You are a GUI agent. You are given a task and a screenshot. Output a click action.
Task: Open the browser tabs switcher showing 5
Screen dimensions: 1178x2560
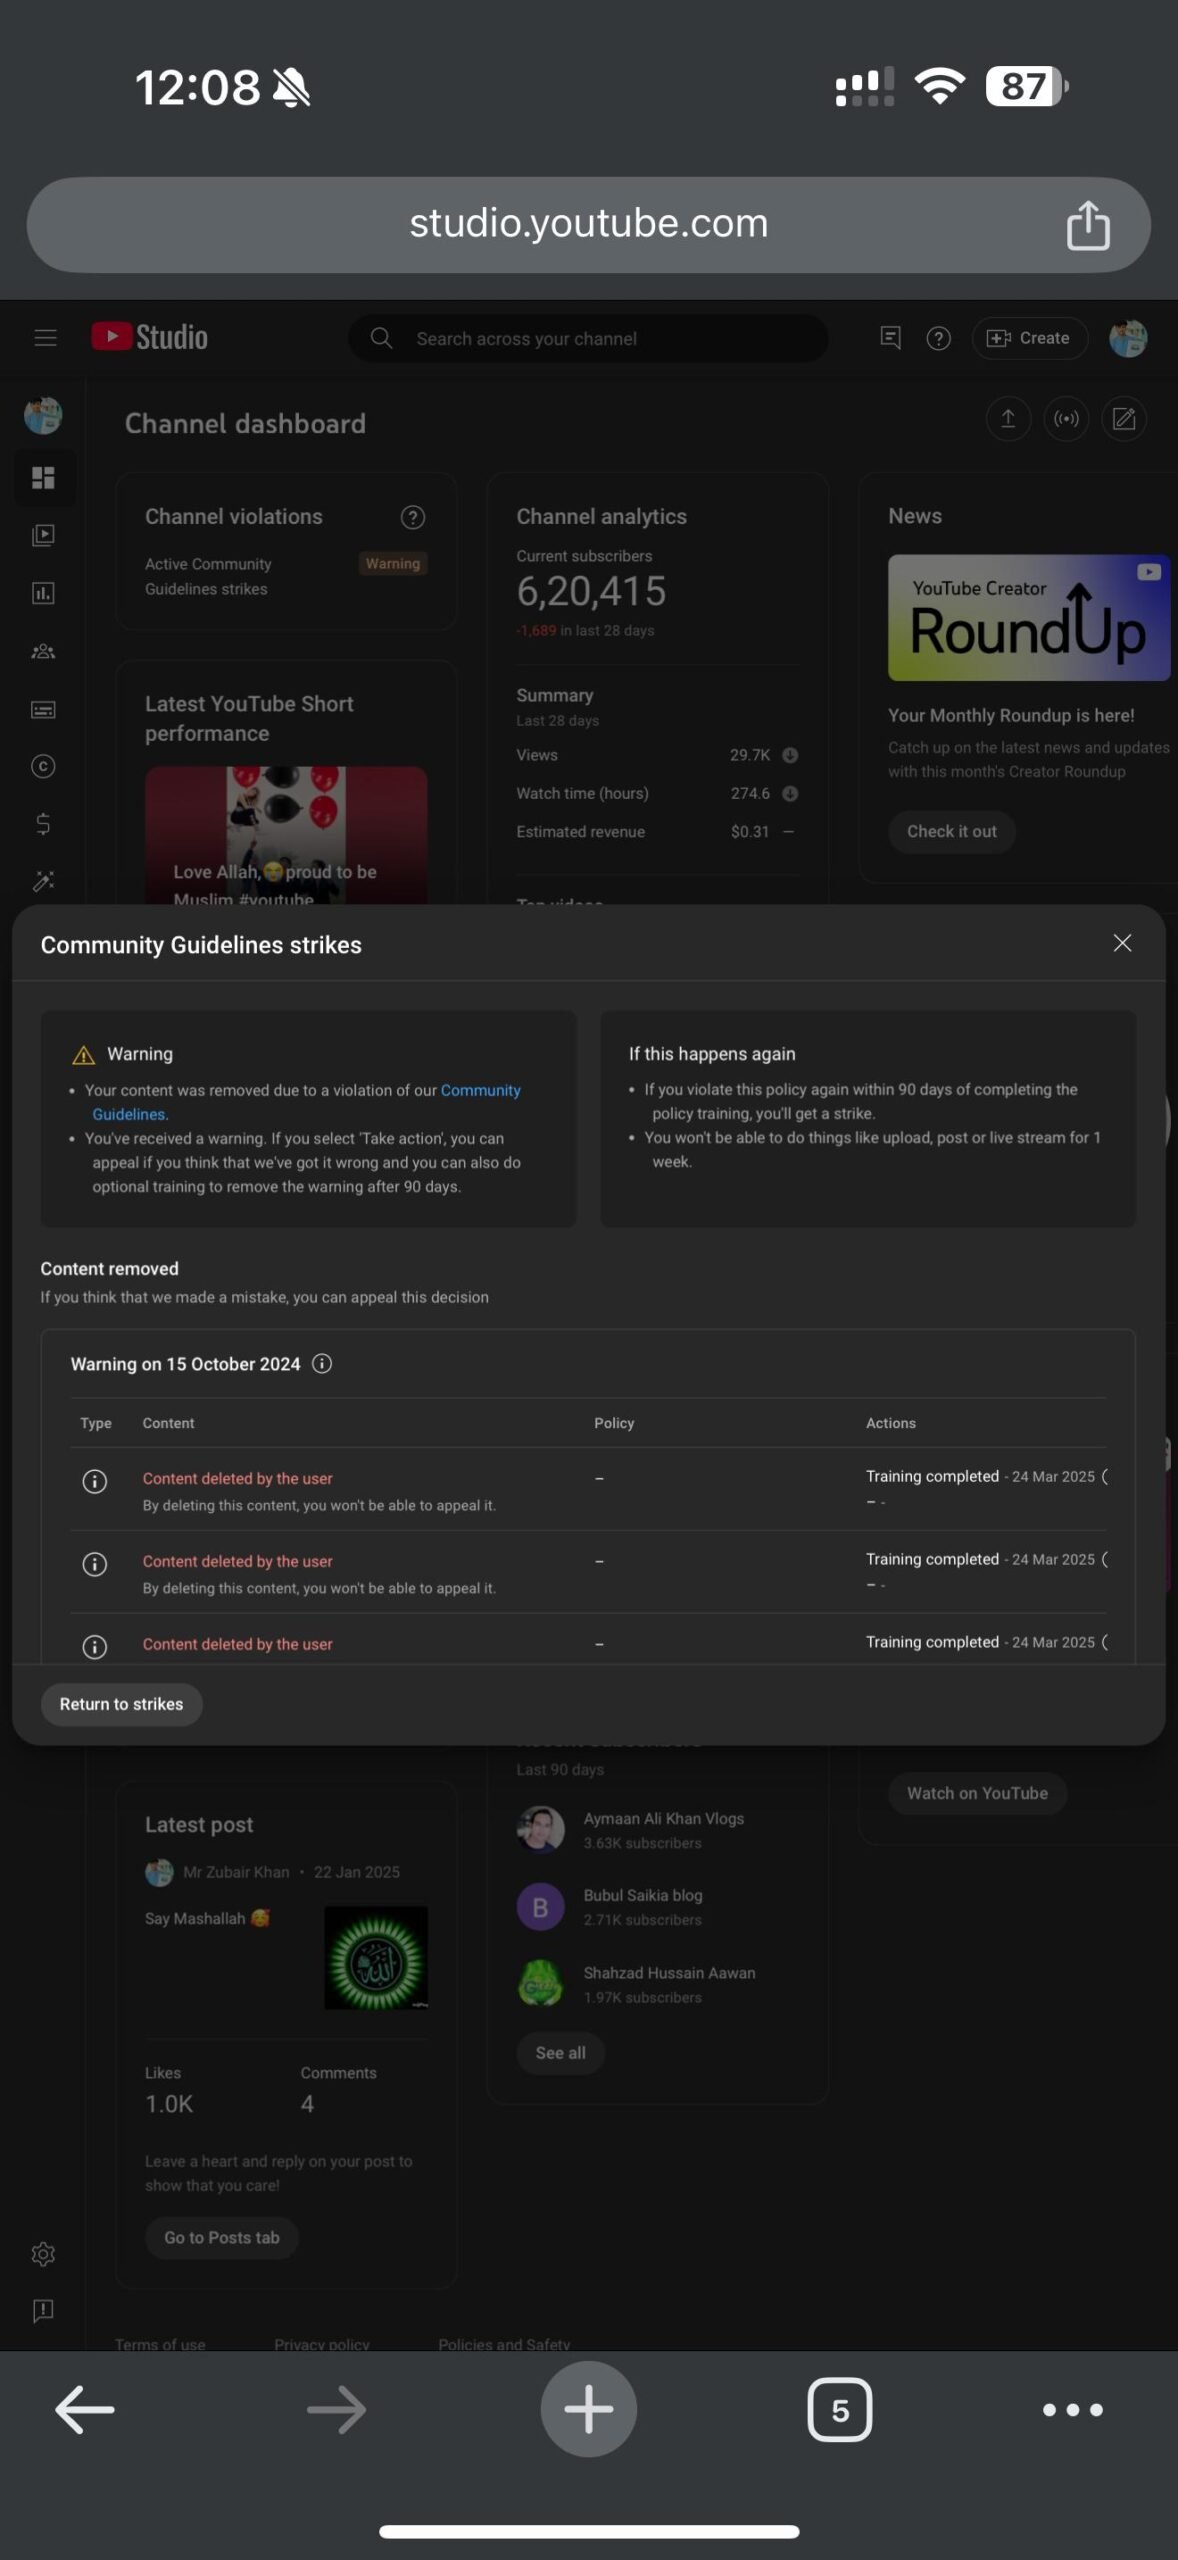tap(839, 2410)
